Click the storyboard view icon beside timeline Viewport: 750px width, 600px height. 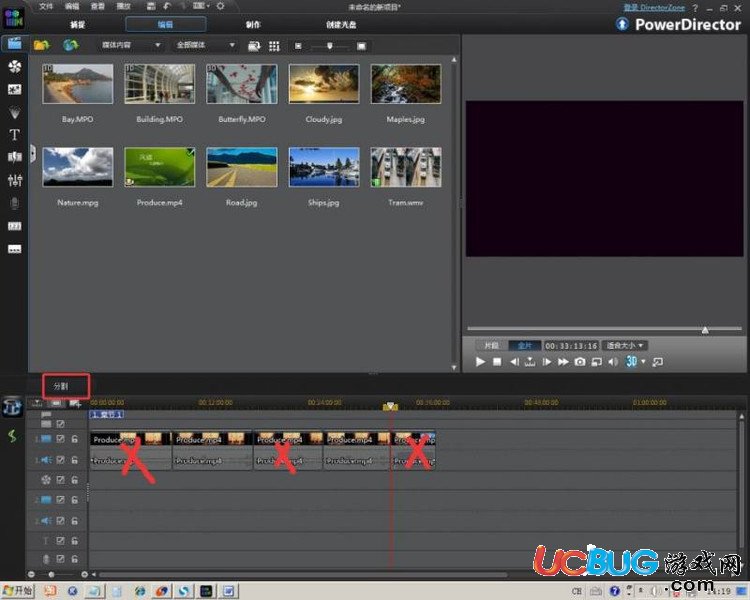56,403
